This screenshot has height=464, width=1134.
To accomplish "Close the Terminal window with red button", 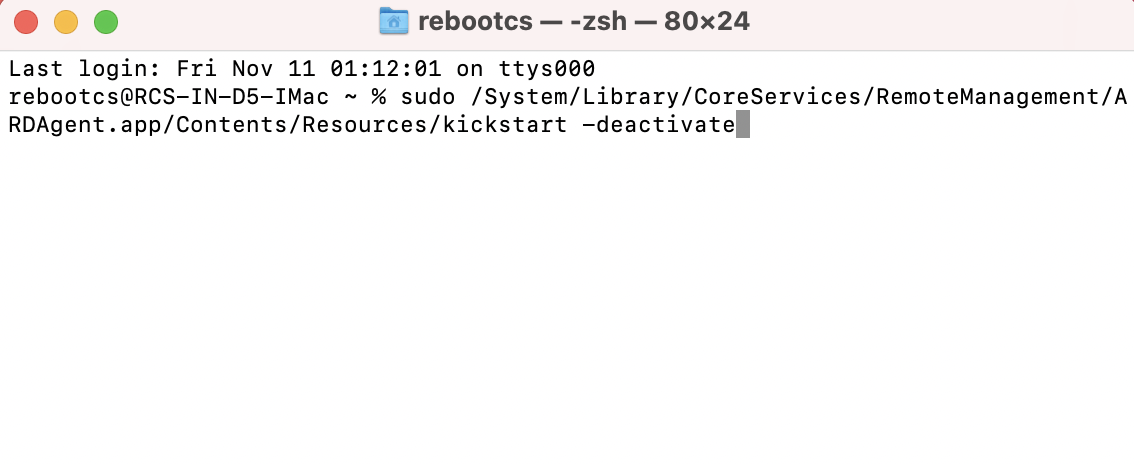I will click(26, 21).
